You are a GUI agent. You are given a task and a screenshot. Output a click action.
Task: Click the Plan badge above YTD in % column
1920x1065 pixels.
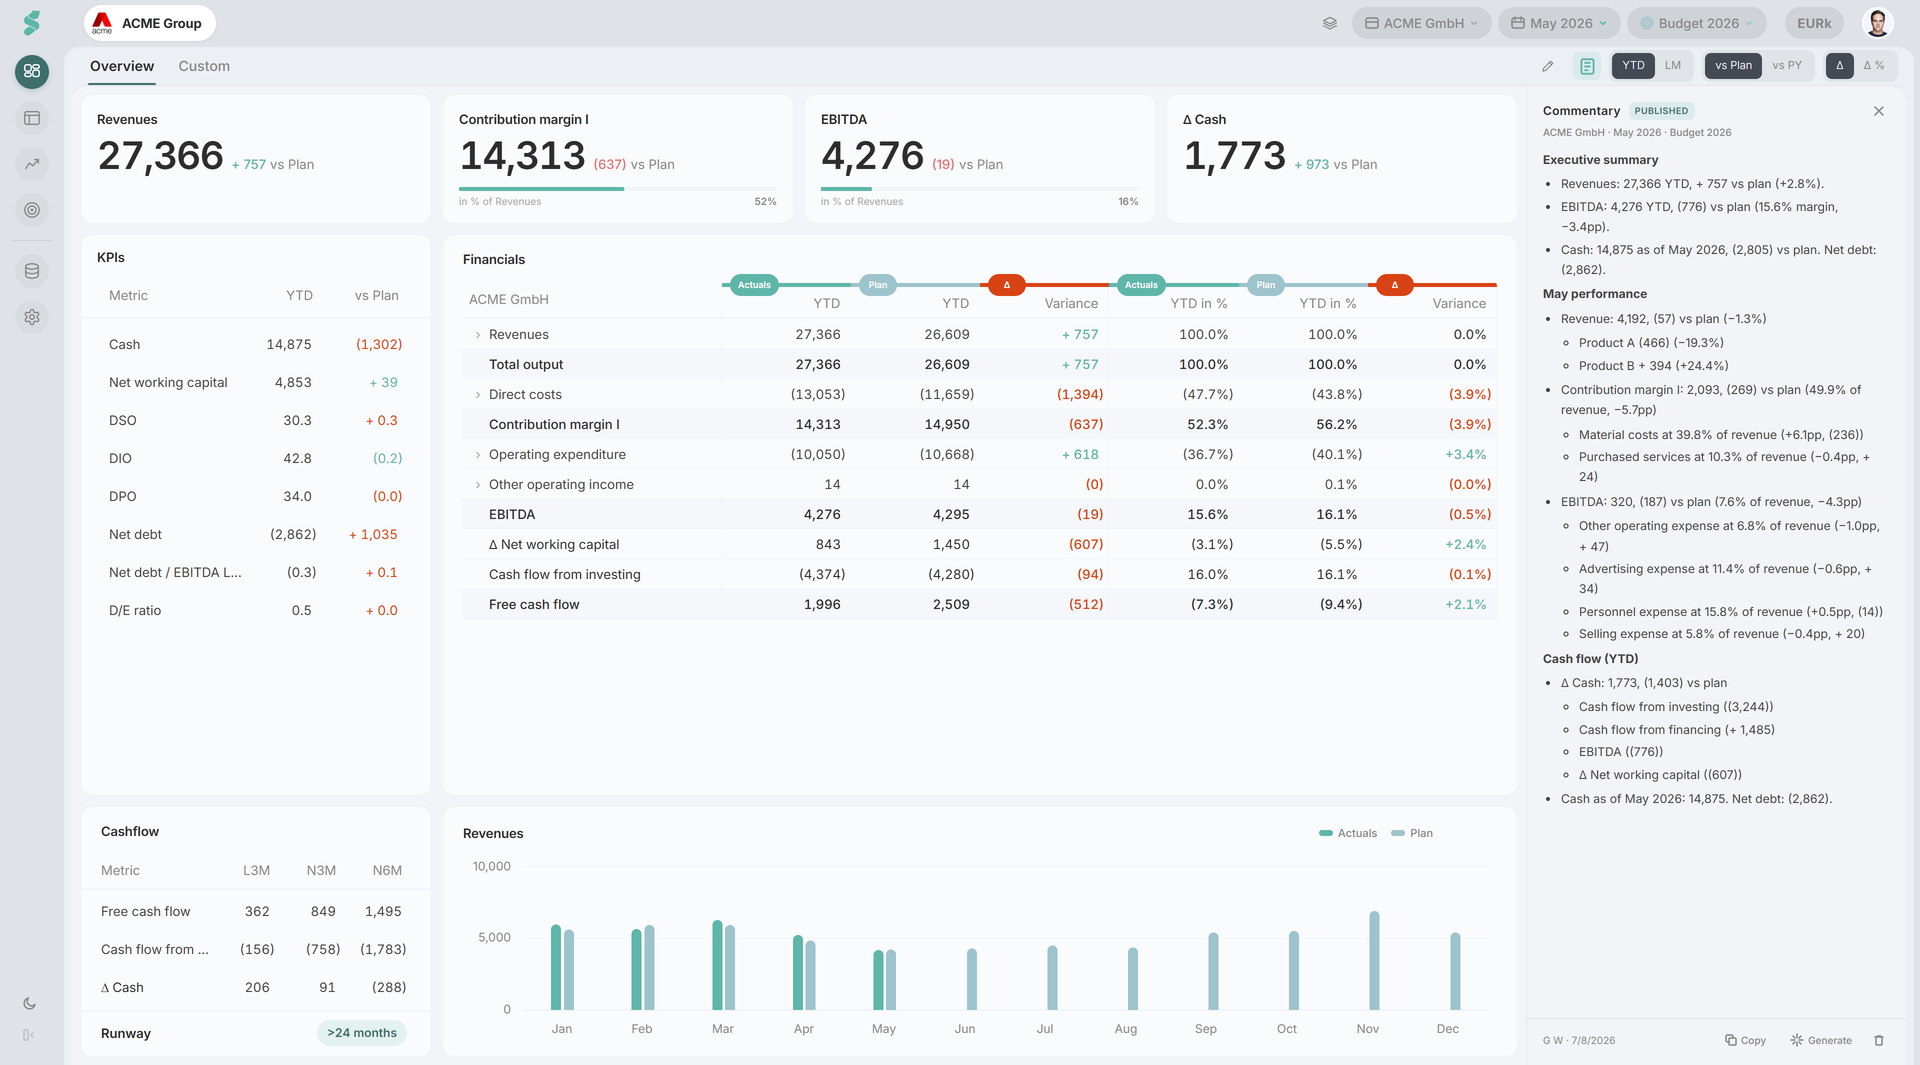(1266, 285)
